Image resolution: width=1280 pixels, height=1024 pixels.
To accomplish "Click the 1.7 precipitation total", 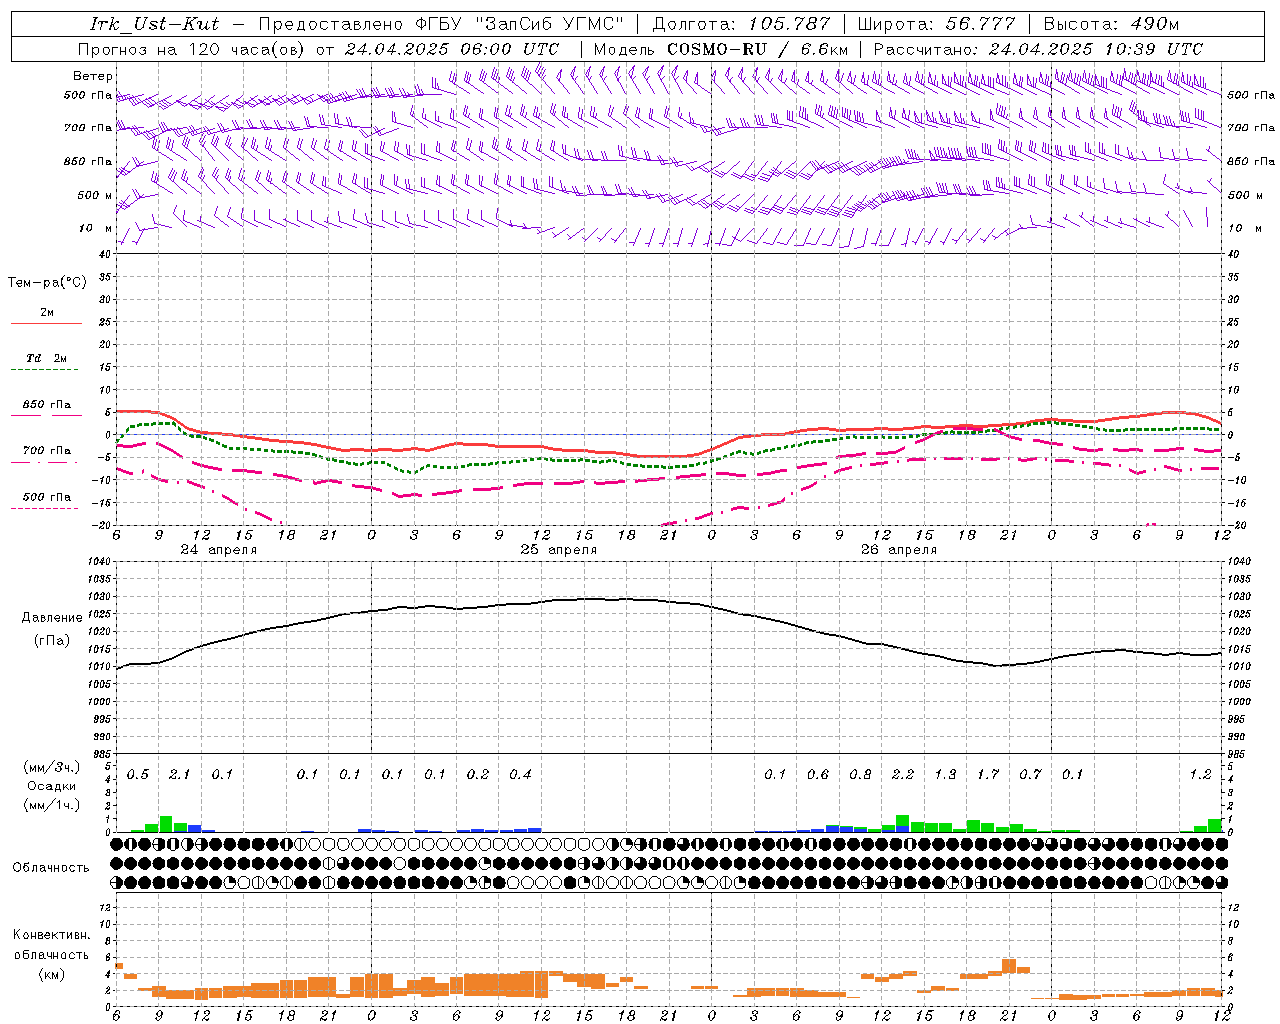I will (988, 775).
